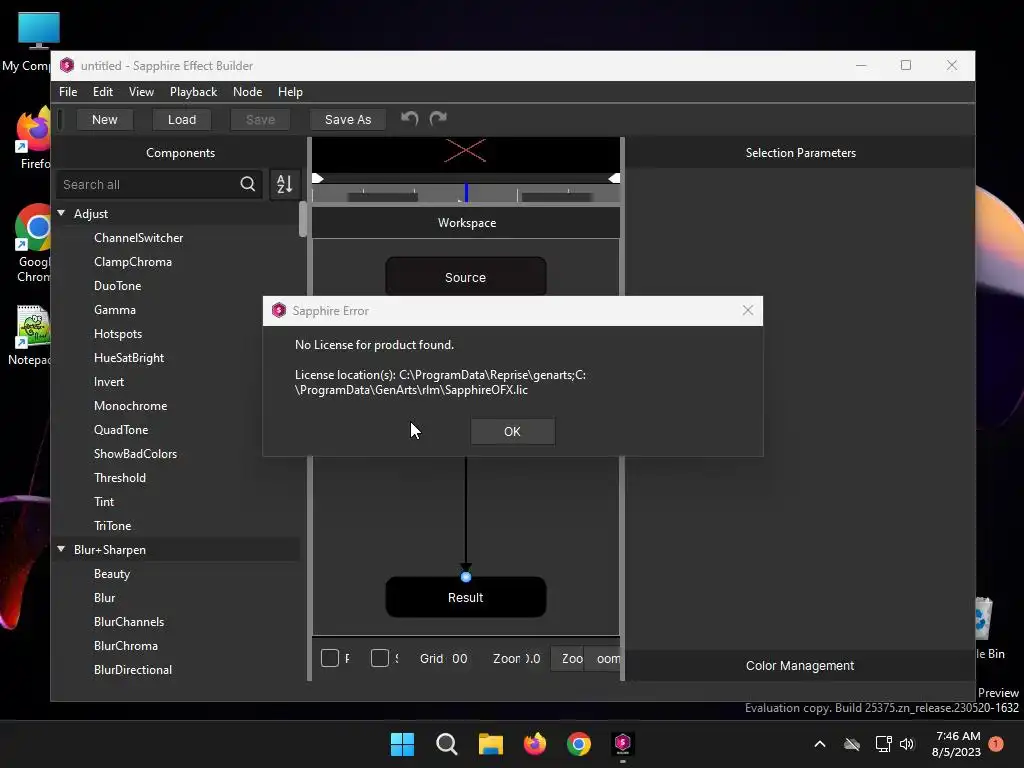Select Monochrome component
The image size is (1024, 768).
(x=131, y=406)
